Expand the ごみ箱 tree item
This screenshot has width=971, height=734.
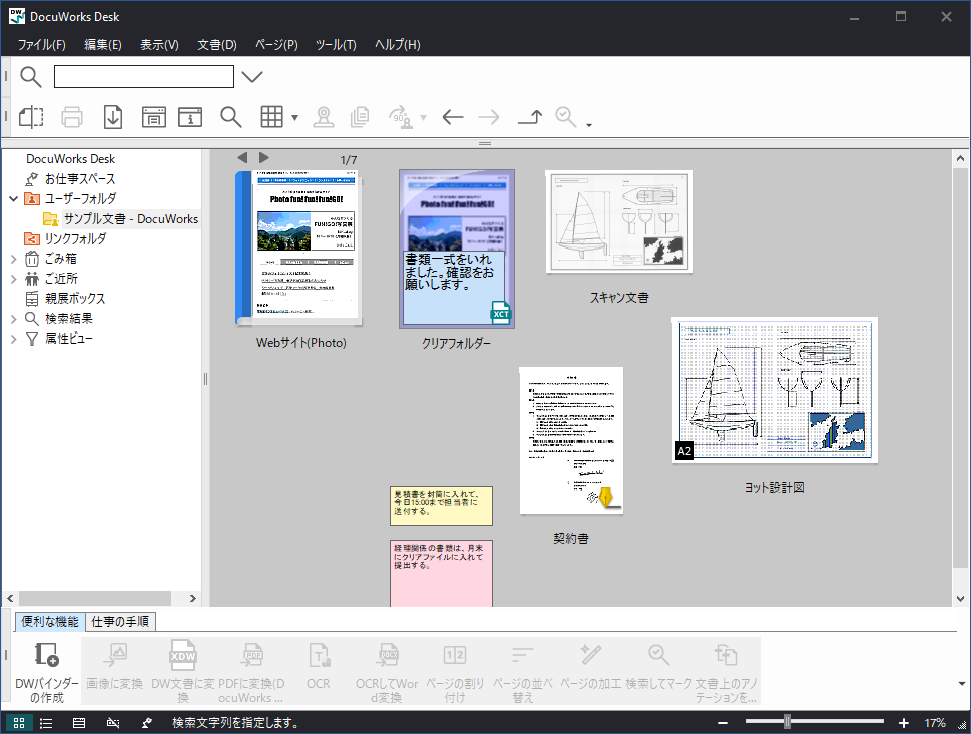pyautogui.click(x=13, y=258)
